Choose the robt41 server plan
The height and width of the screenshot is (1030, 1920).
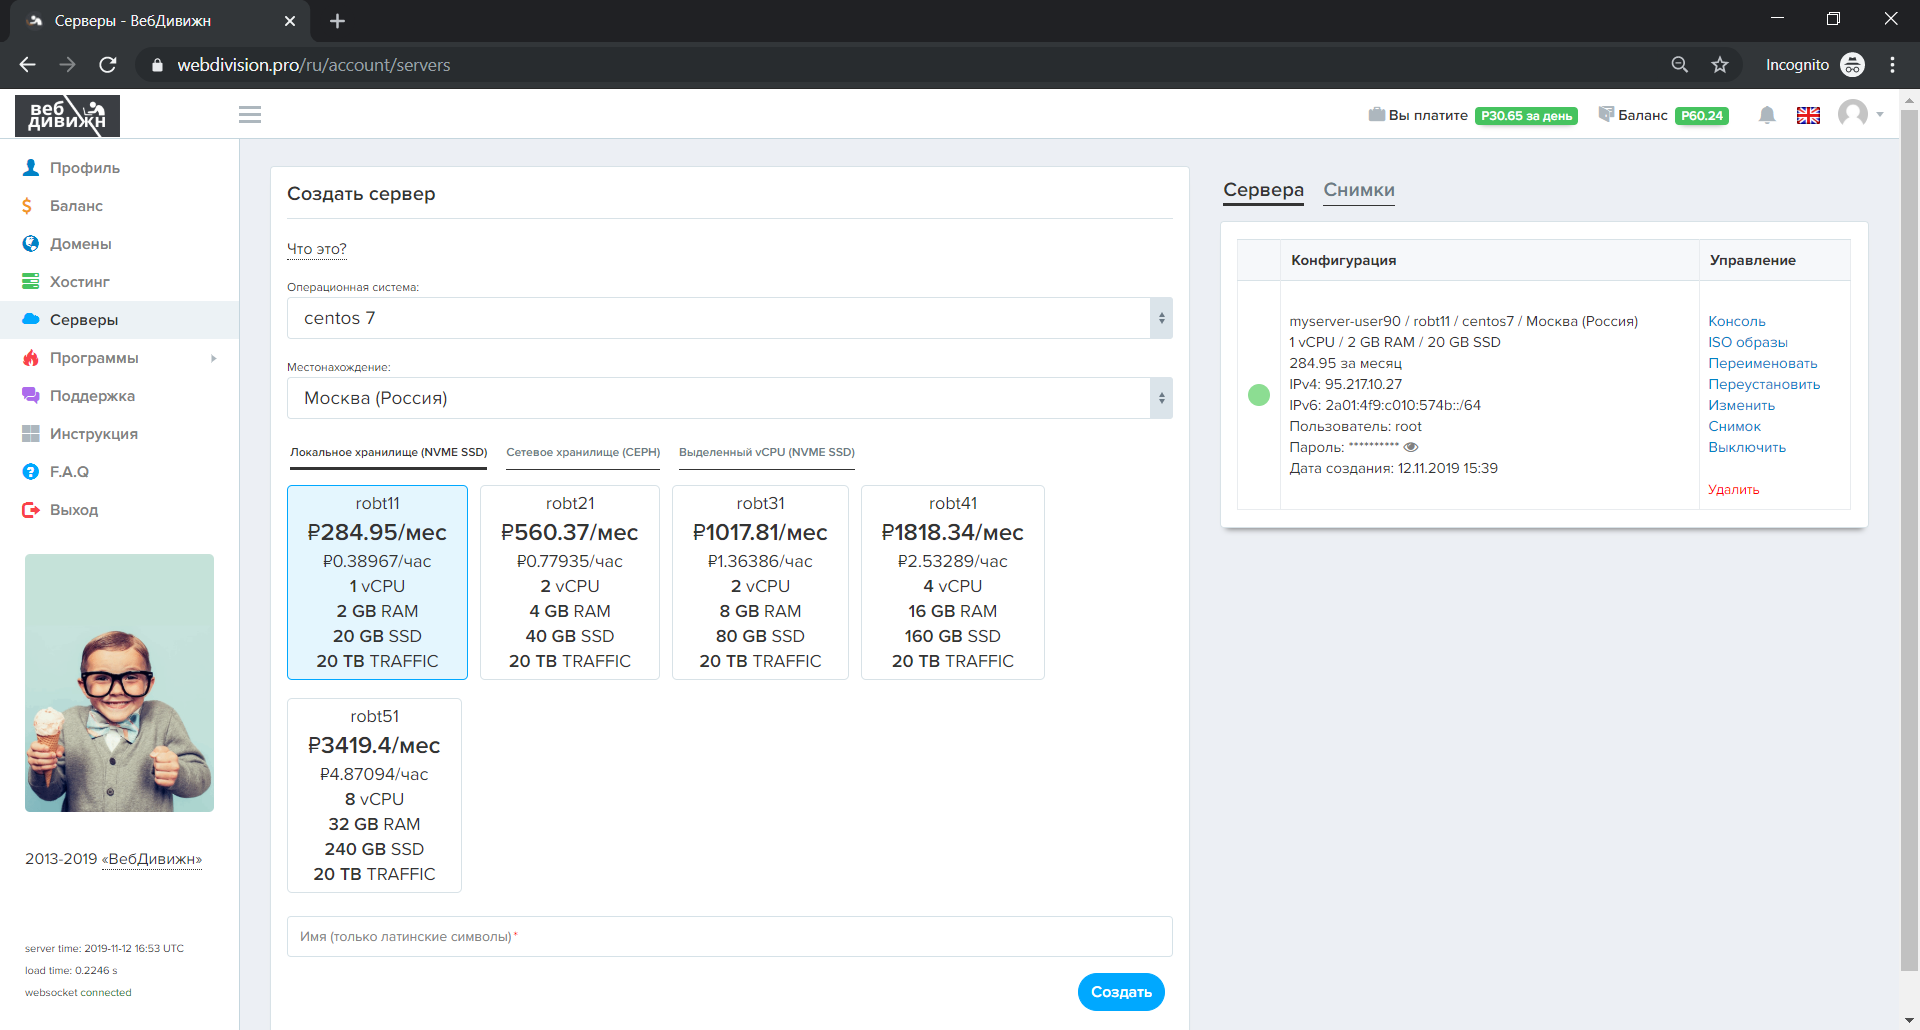pos(952,582)
